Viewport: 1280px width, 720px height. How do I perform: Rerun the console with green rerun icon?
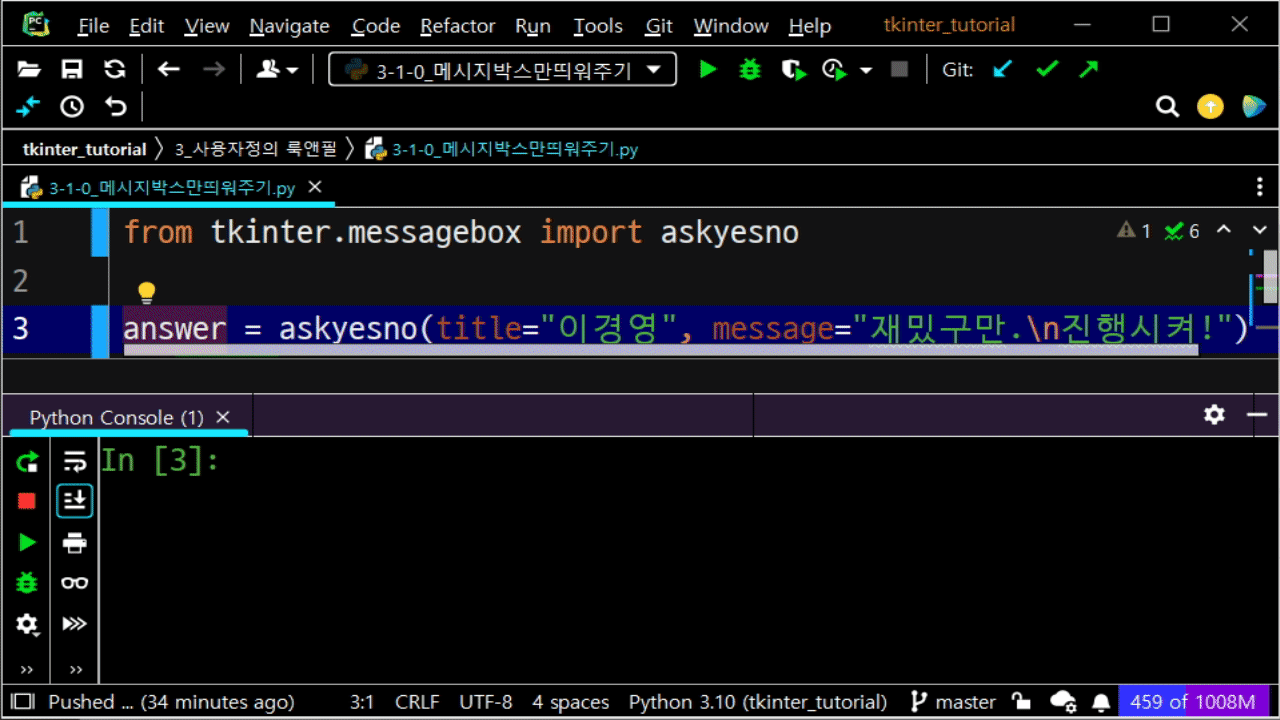(x=27, y=461)
